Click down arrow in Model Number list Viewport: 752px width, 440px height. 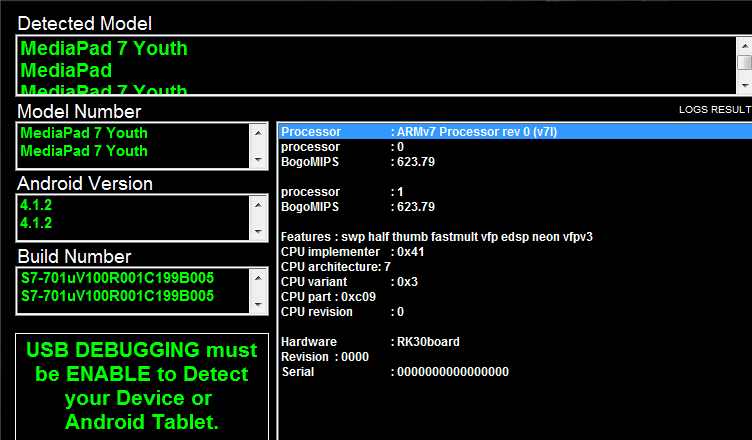tap(258, 160)
